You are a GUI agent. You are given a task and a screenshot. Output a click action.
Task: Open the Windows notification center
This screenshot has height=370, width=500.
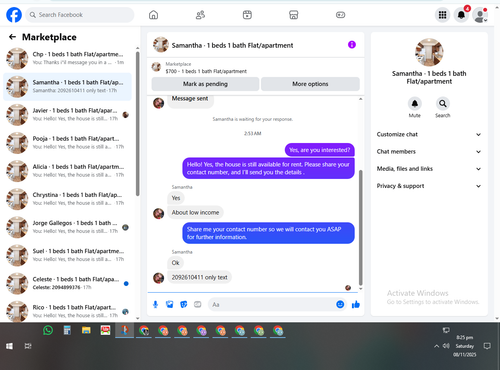click(487, 346)
